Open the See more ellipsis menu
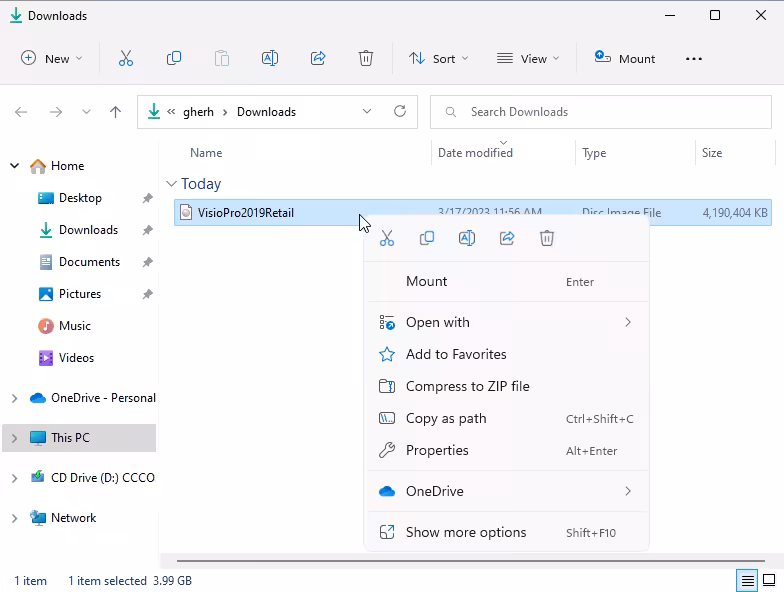 click(694, 58)
